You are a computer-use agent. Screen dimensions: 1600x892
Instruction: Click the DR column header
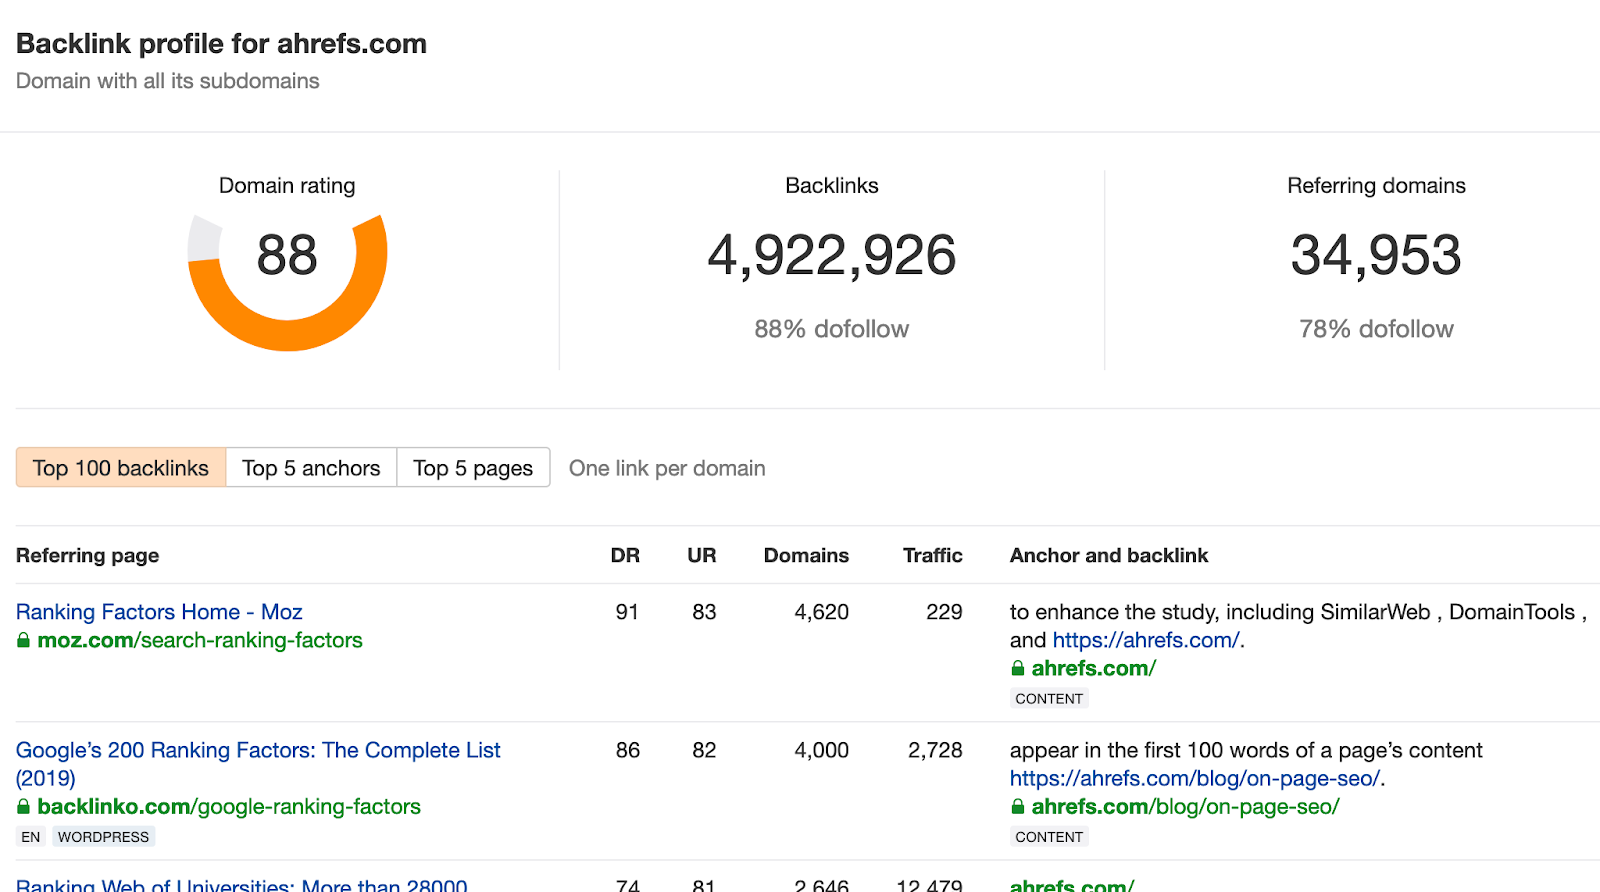[625, 555]
